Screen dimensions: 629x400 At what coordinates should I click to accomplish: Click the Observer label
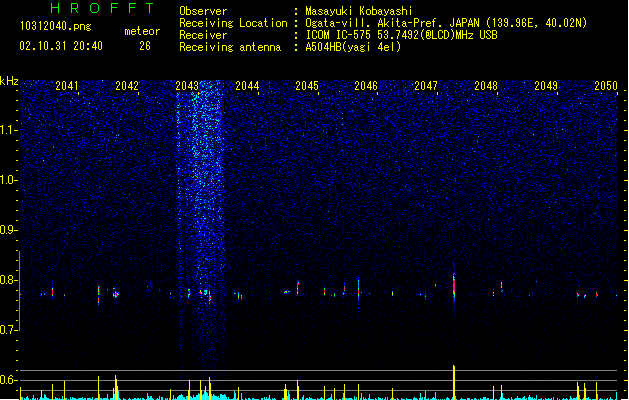pos(203,11)
